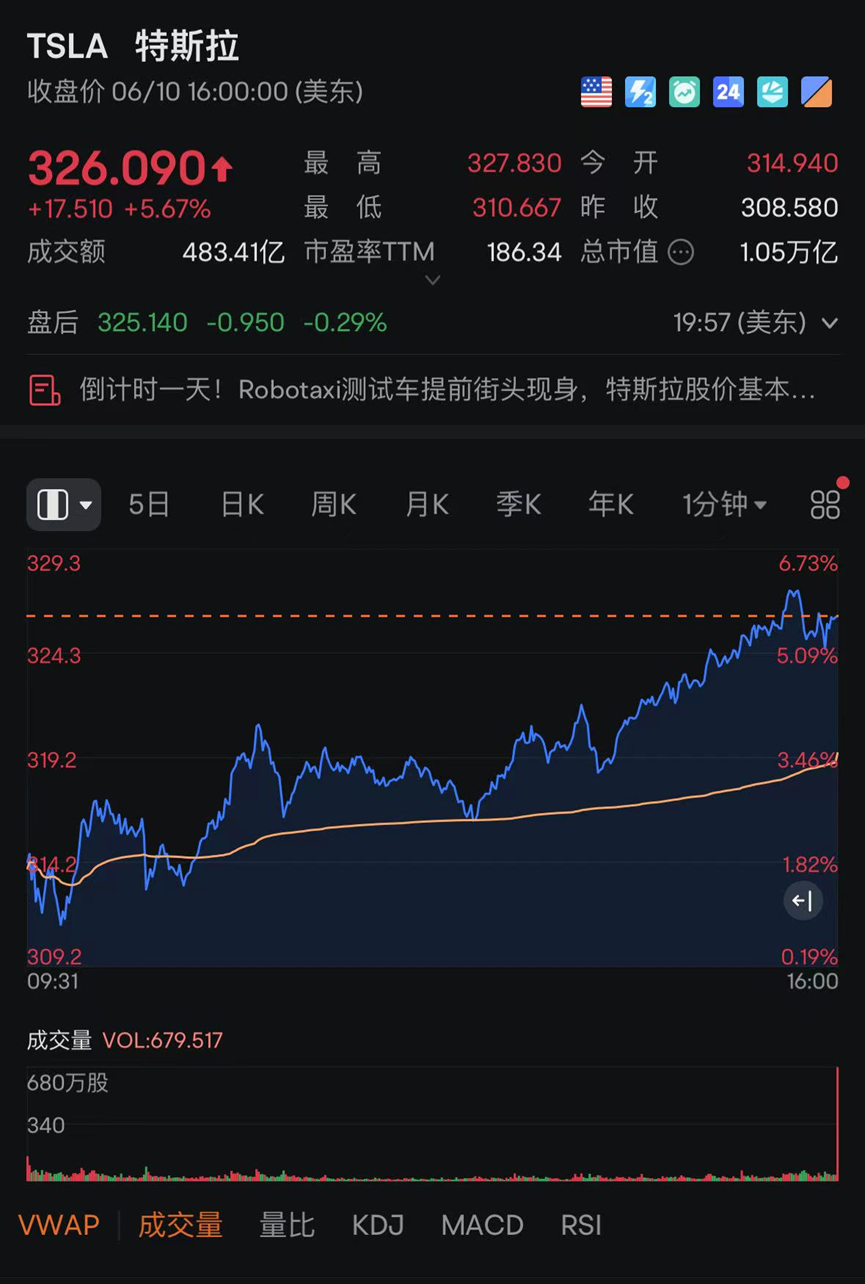The image size is (865, 1284).
Task: Click the US flag market icon
Action: tap(595, 92)
